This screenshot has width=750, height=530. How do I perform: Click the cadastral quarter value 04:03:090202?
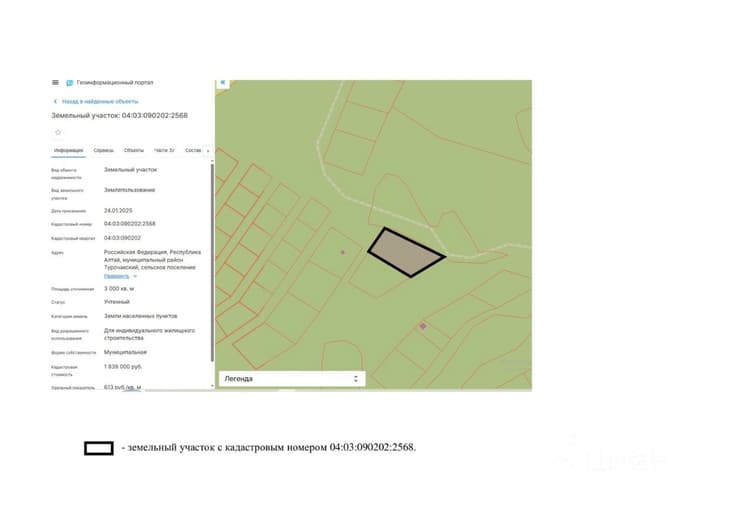tap(122, 238)
